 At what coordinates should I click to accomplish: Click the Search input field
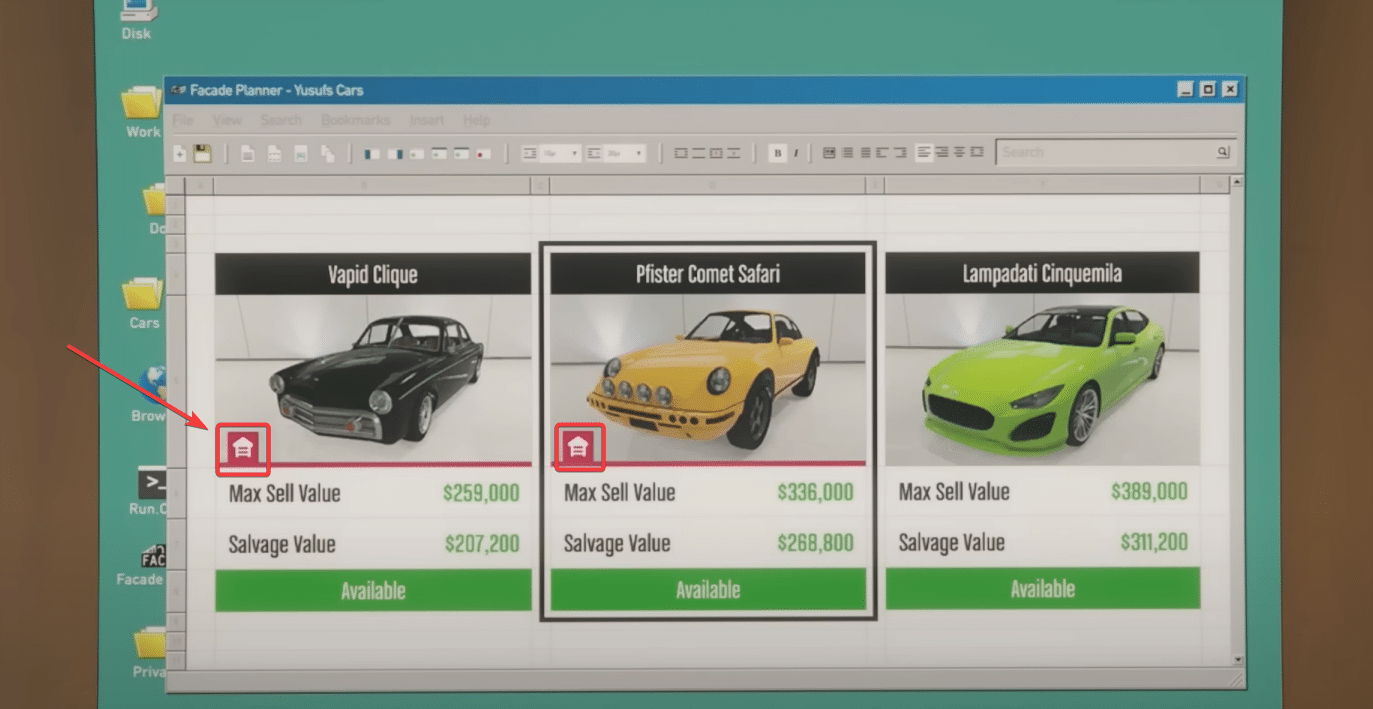tap(1105, 152)
